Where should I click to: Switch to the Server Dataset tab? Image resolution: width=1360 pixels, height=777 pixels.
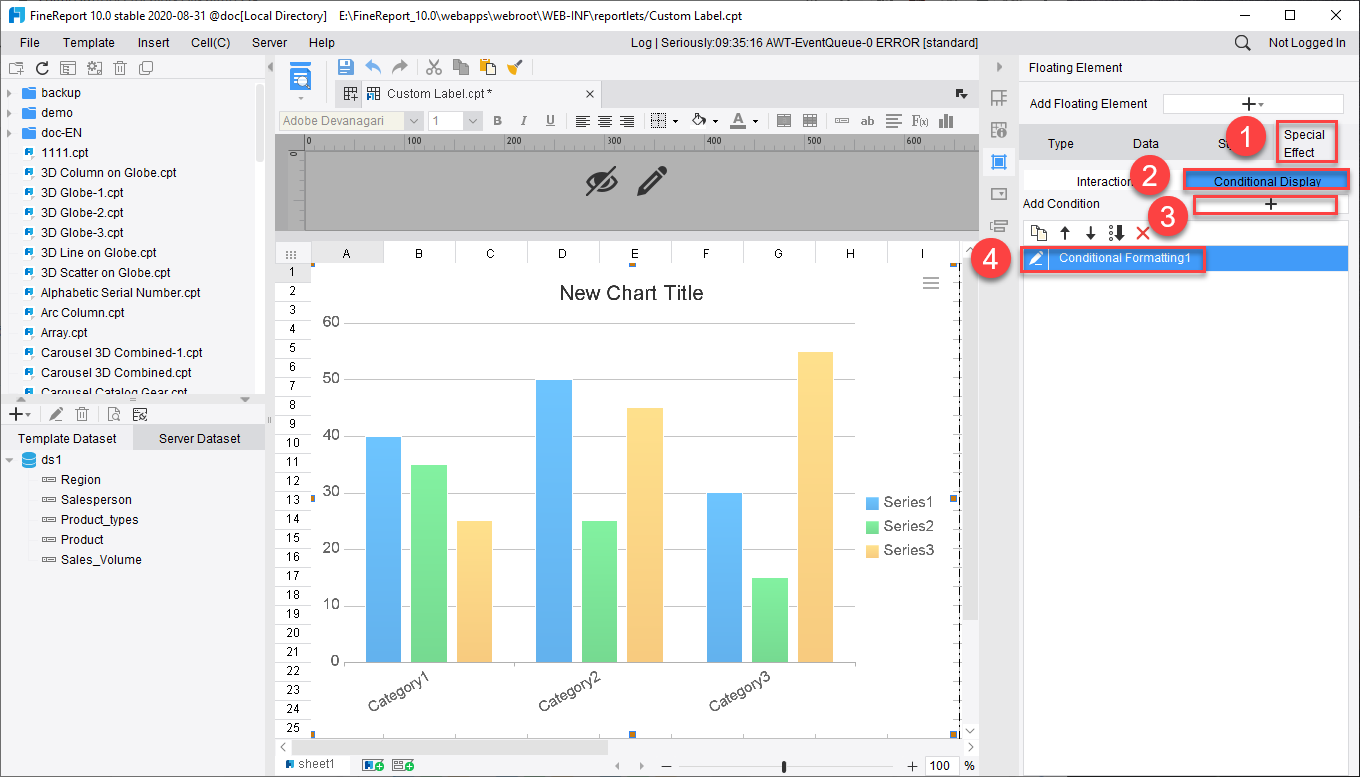[x=198, y=438]
